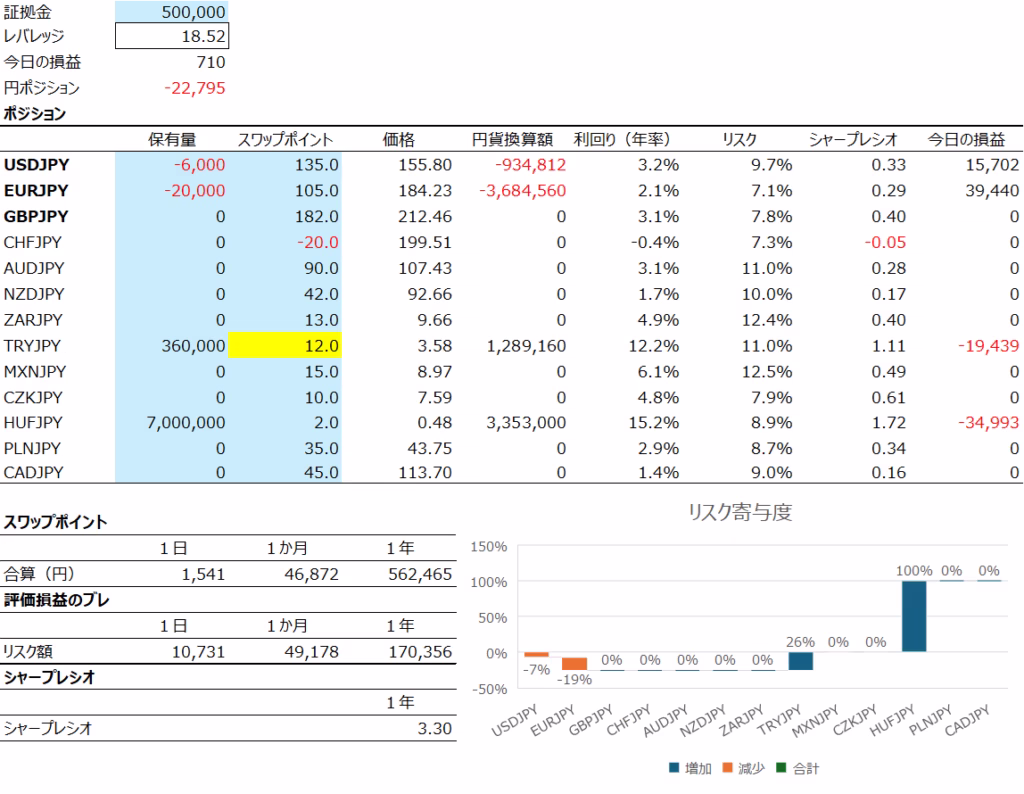Click the orange 減少 legend entry

tap(739, 769)
